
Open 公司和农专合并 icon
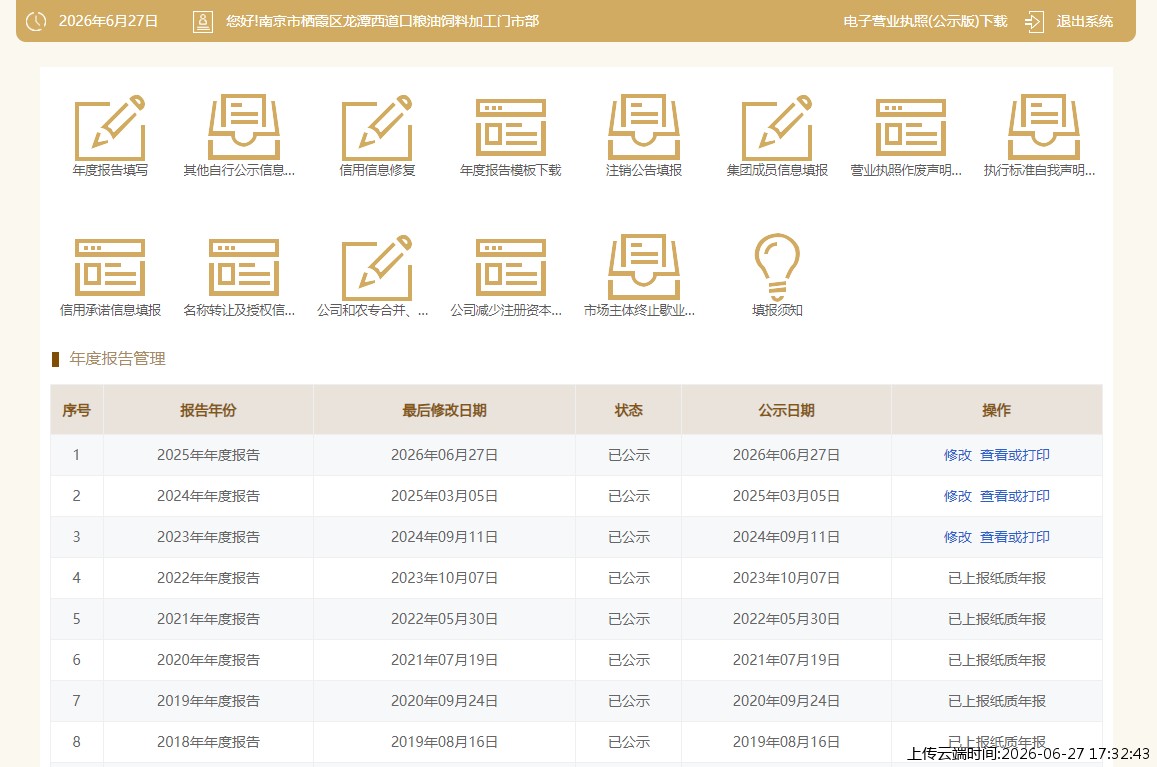pyautogui.click(x=377, y=267)
